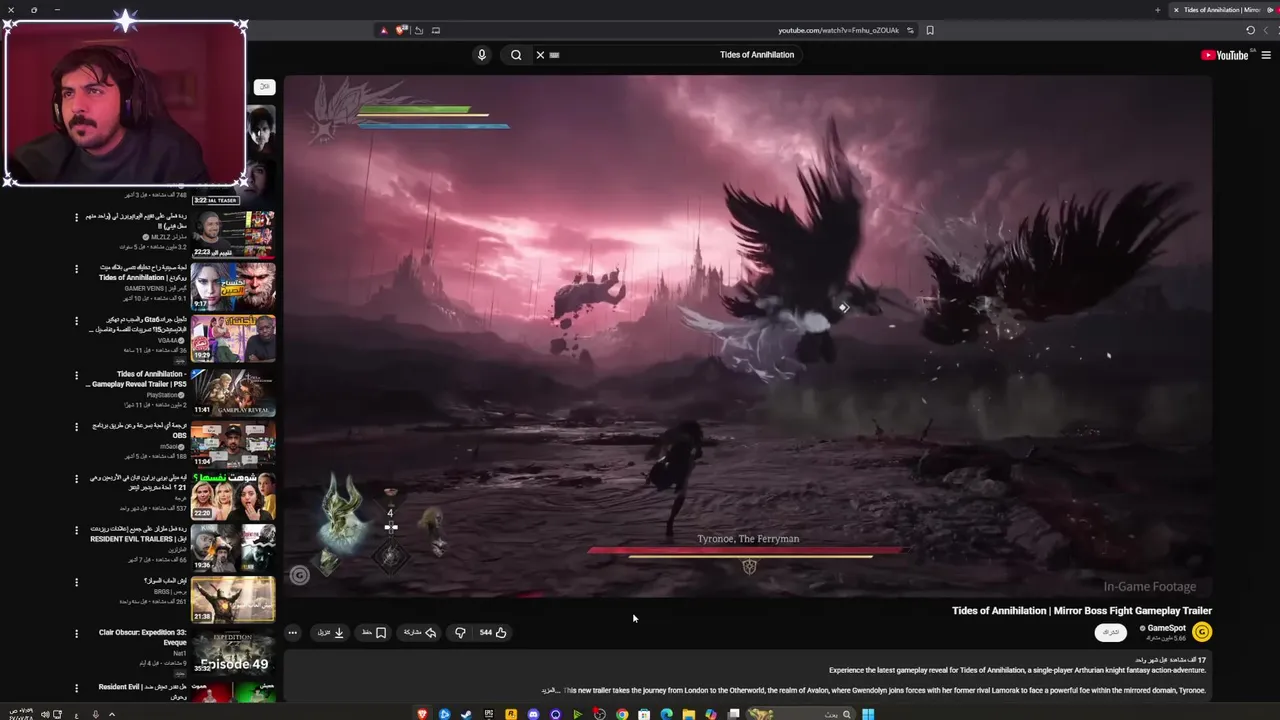Open the OBS tutorial video thumbnail

pos(233,444)
